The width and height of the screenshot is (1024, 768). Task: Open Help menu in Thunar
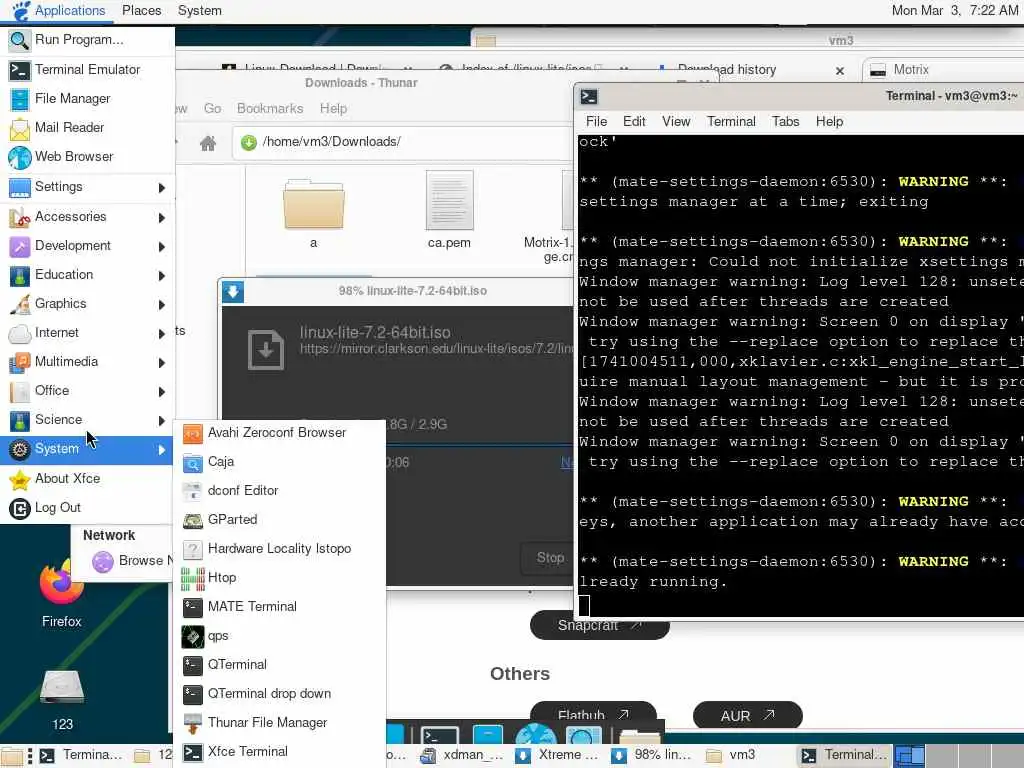coord(333,108)
